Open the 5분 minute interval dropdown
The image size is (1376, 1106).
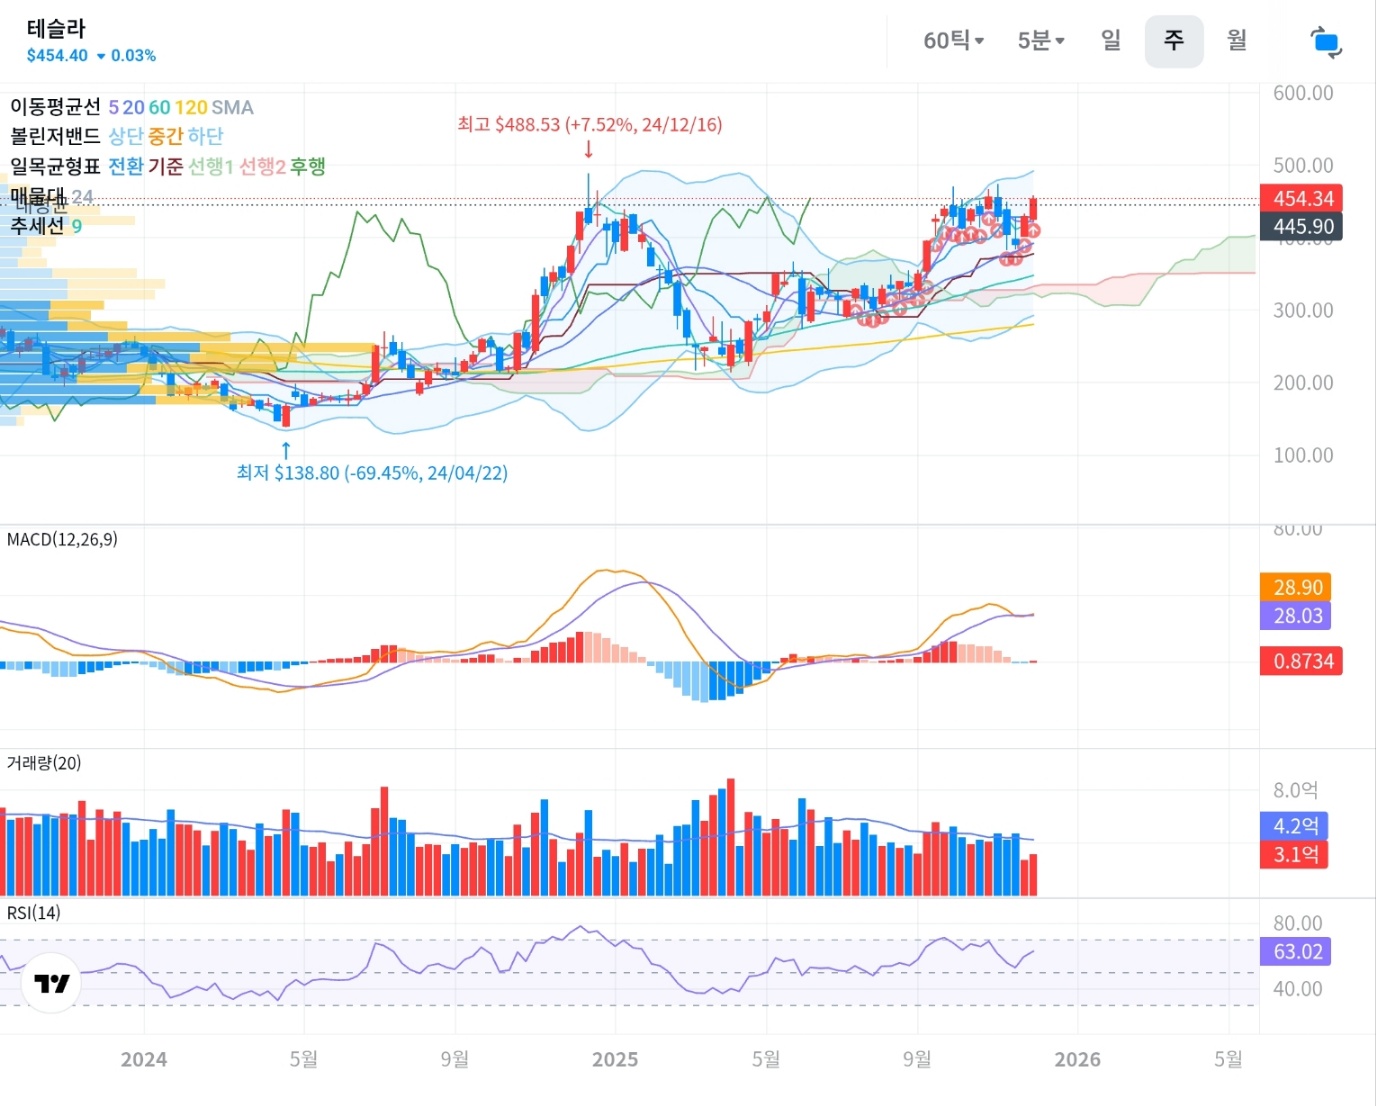coord(1040,41)
